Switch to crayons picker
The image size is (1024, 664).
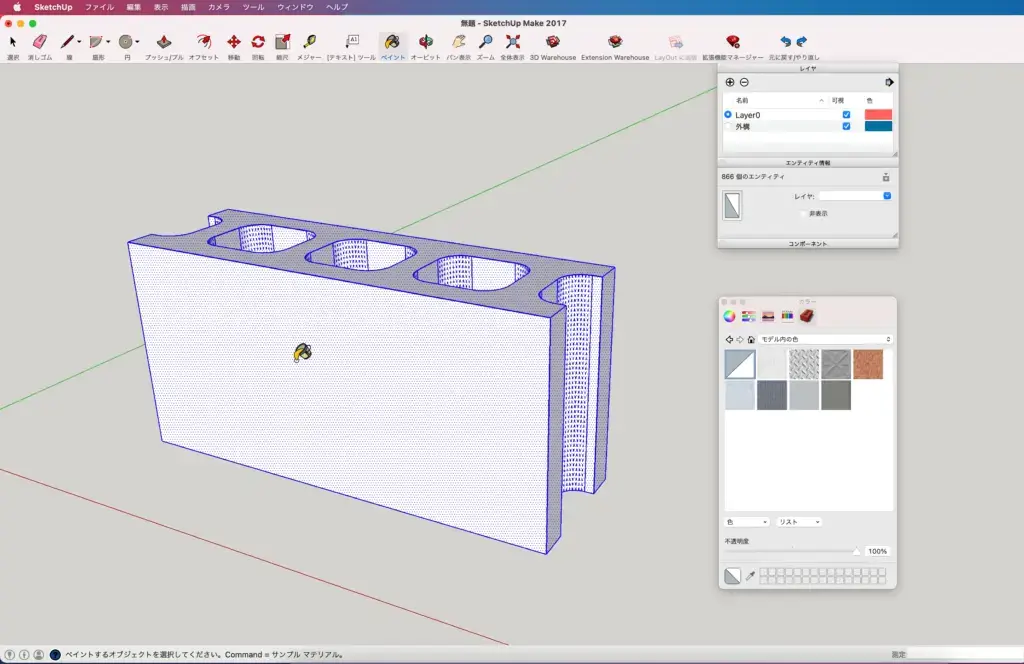click(787, 316)
